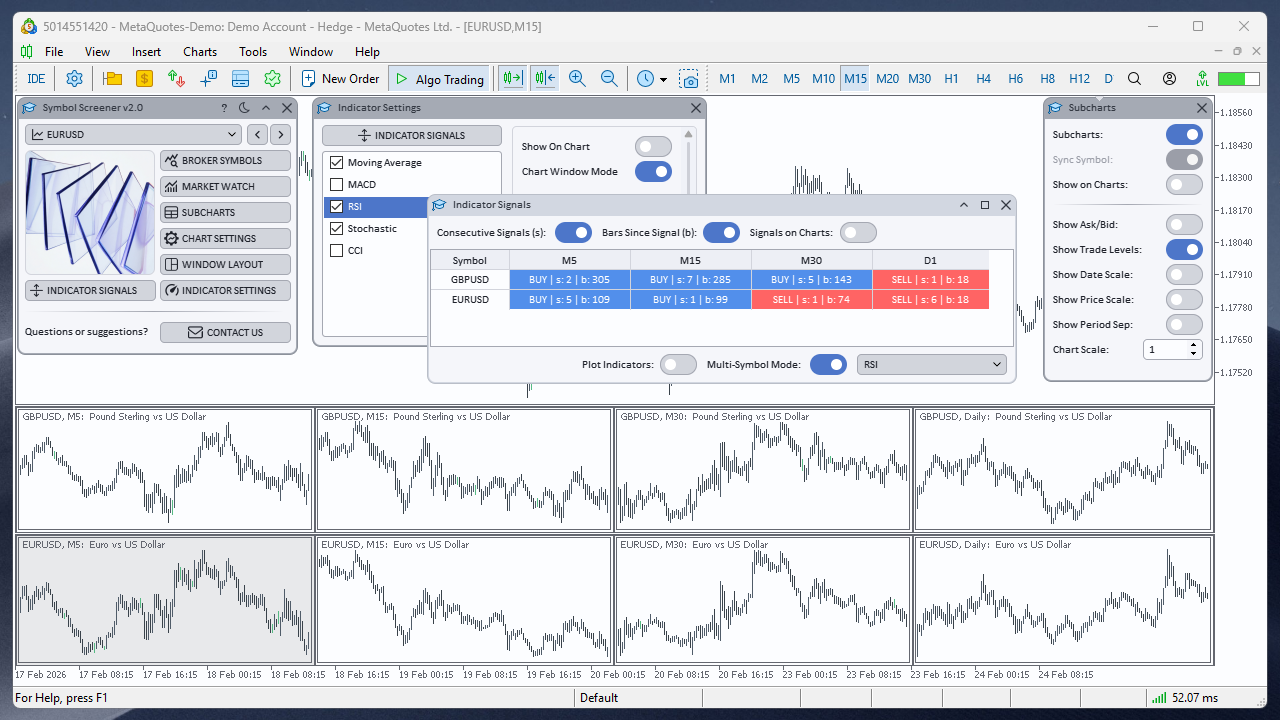Screen dimensions: 1280x720
Task: Close the Indicator Settings panel
Action: click(x=696, y=108)
